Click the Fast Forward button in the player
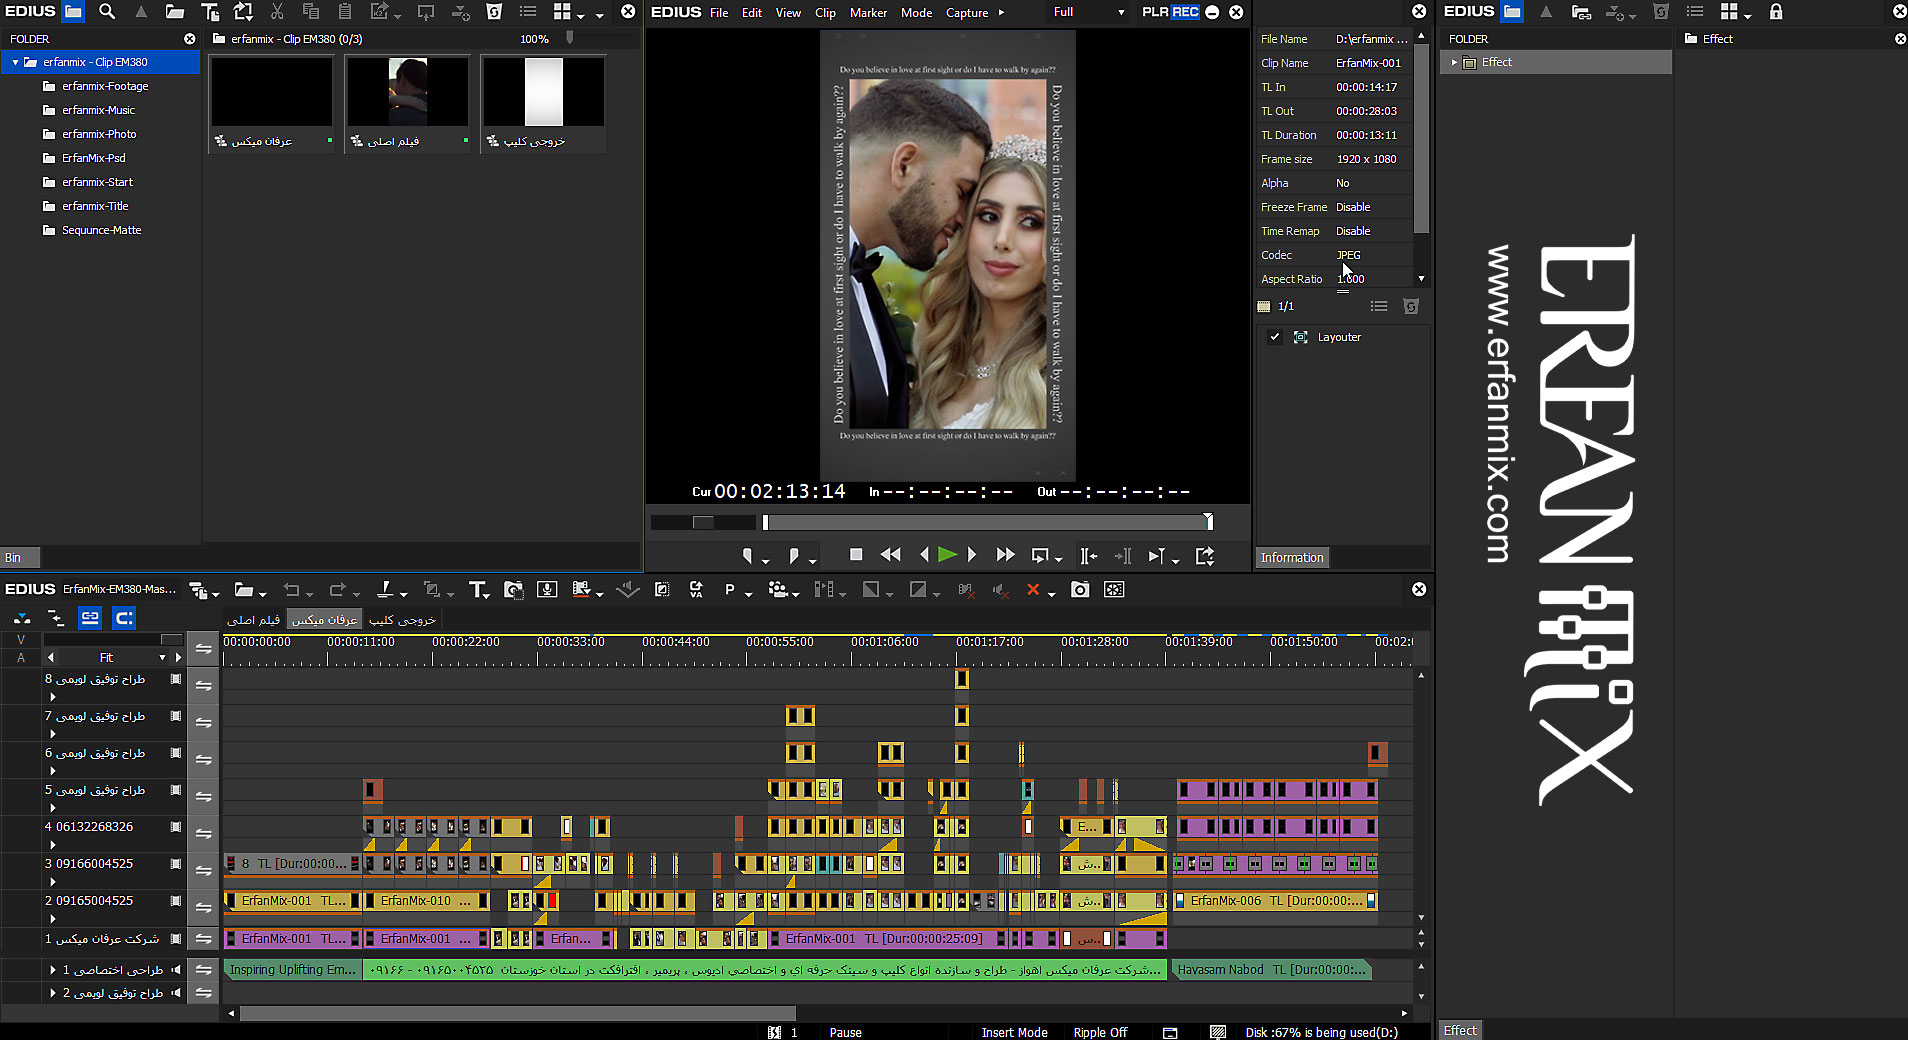Viewport: 1908px width, 1040px height. (x=1005, y=555)
